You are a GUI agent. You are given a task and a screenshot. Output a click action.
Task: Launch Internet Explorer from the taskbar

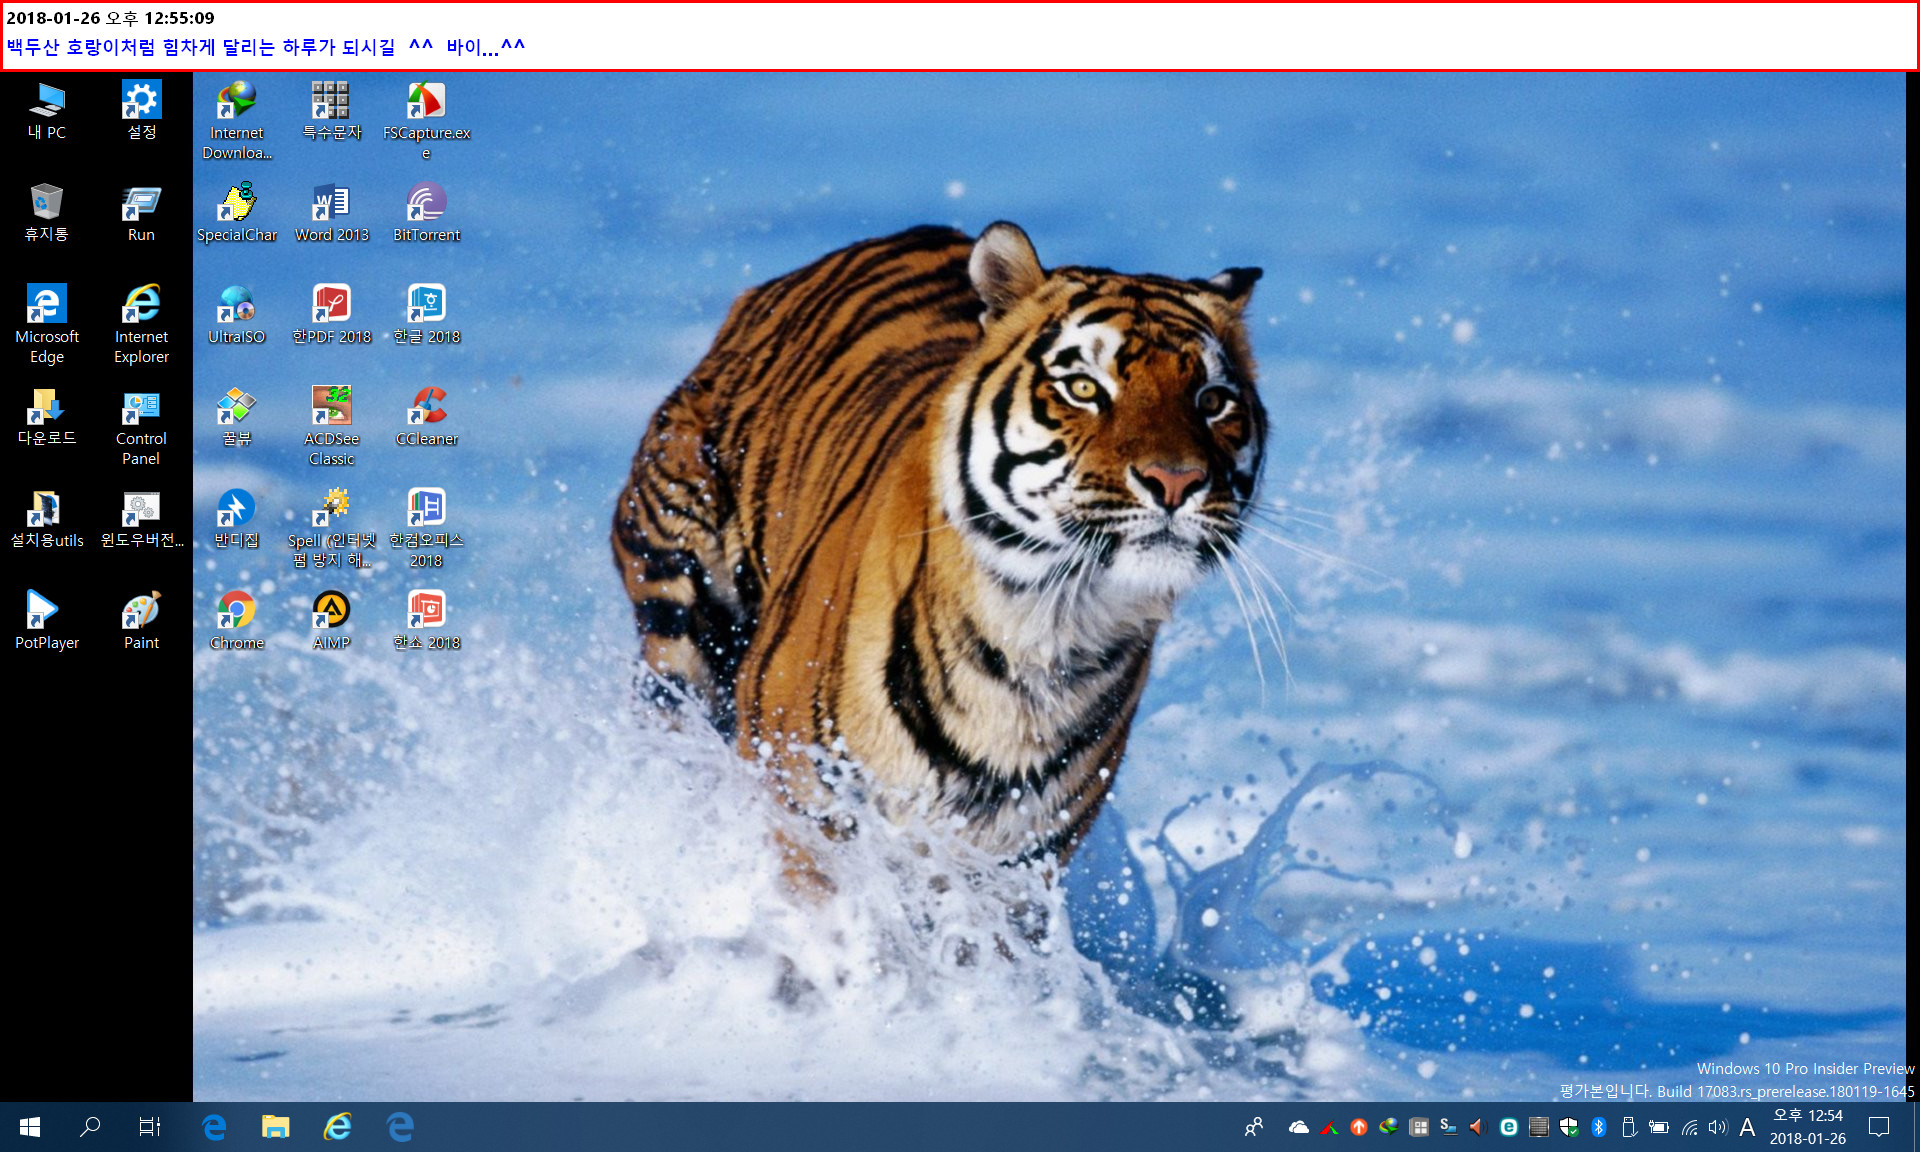337,1127
